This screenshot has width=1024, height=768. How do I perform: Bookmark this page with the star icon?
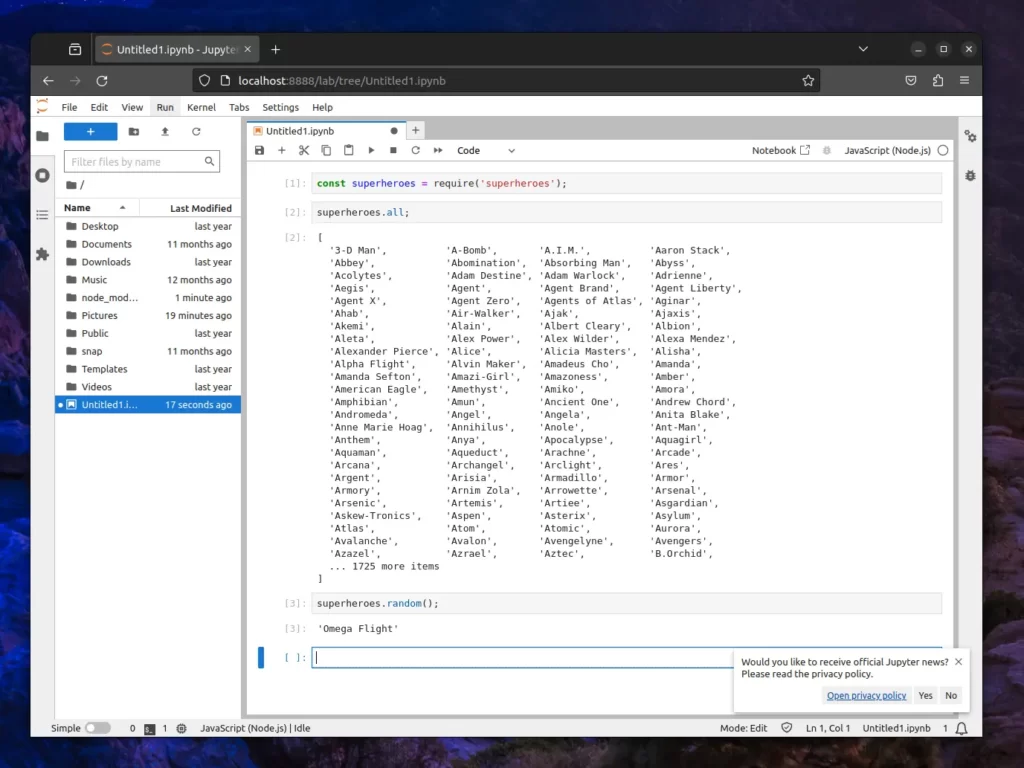click(x=808, y=81)
